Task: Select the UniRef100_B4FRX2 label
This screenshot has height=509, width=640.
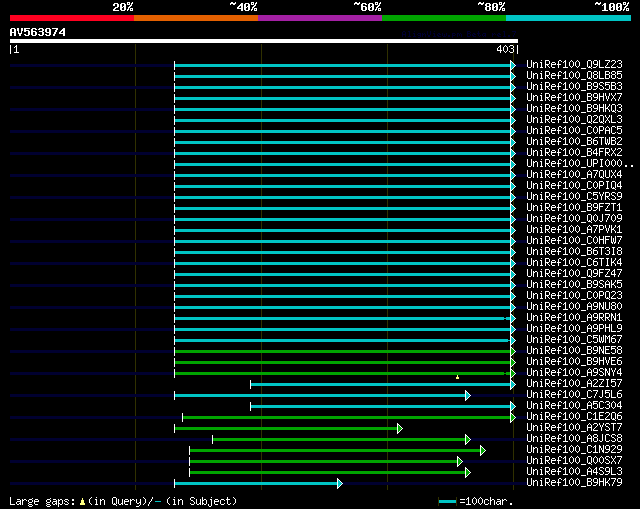Action: click(574, 153)
